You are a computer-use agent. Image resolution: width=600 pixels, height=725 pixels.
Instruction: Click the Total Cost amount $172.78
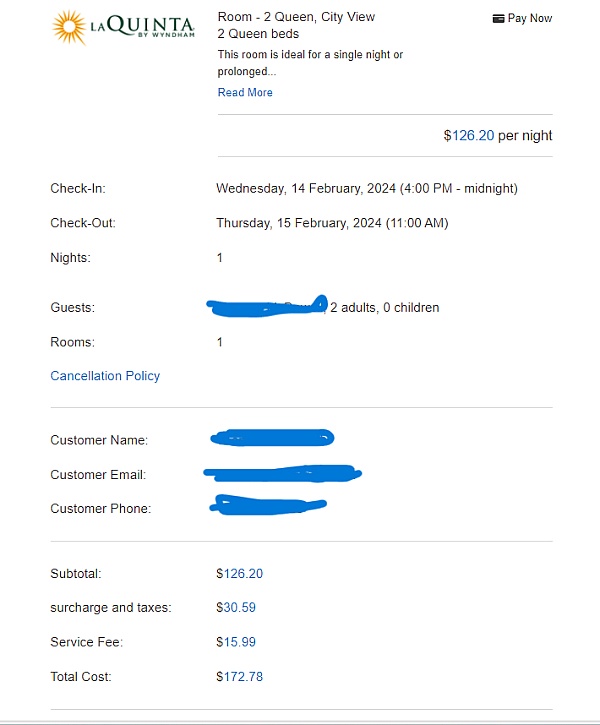click(x=239, y=677)
